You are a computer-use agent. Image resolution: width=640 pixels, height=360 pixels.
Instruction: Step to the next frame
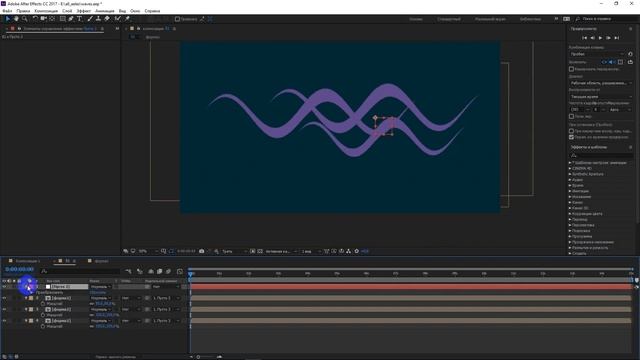tap(608, 38)
